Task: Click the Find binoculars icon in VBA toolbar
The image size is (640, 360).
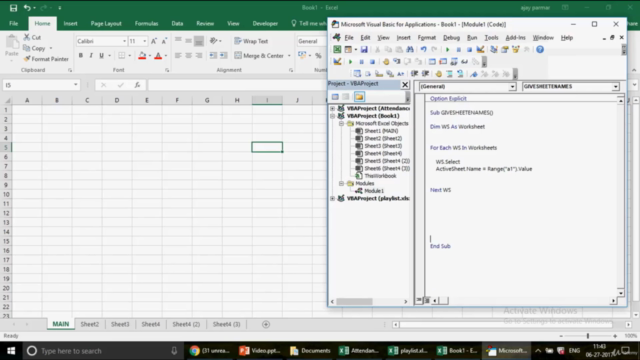Action: (410, 49)
